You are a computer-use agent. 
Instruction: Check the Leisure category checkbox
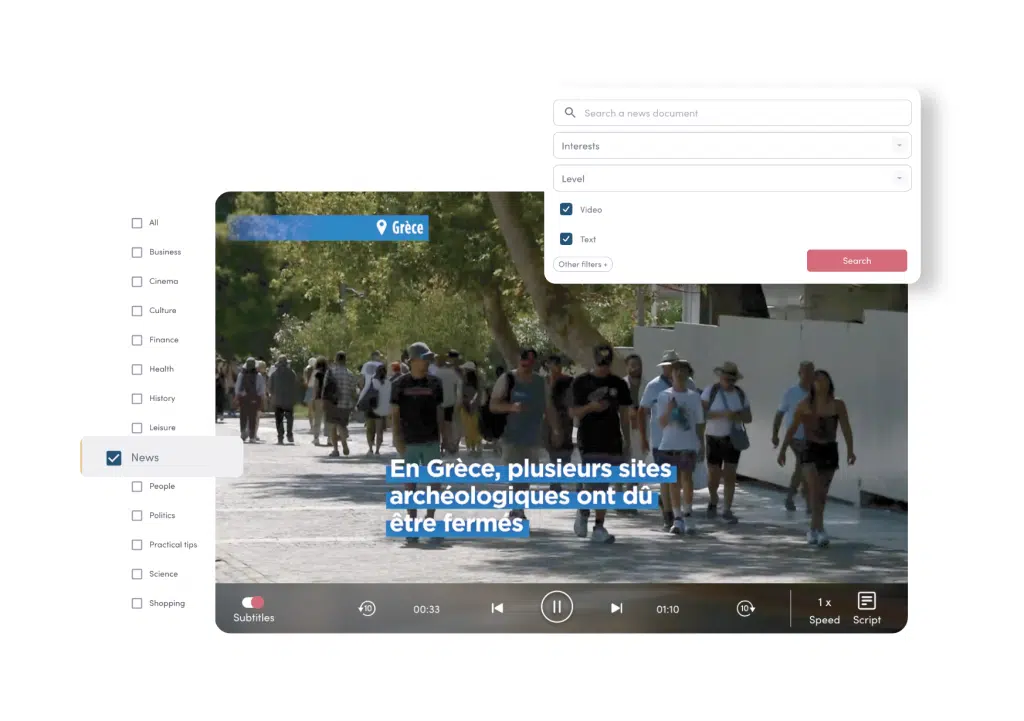(x=136, y=428)
